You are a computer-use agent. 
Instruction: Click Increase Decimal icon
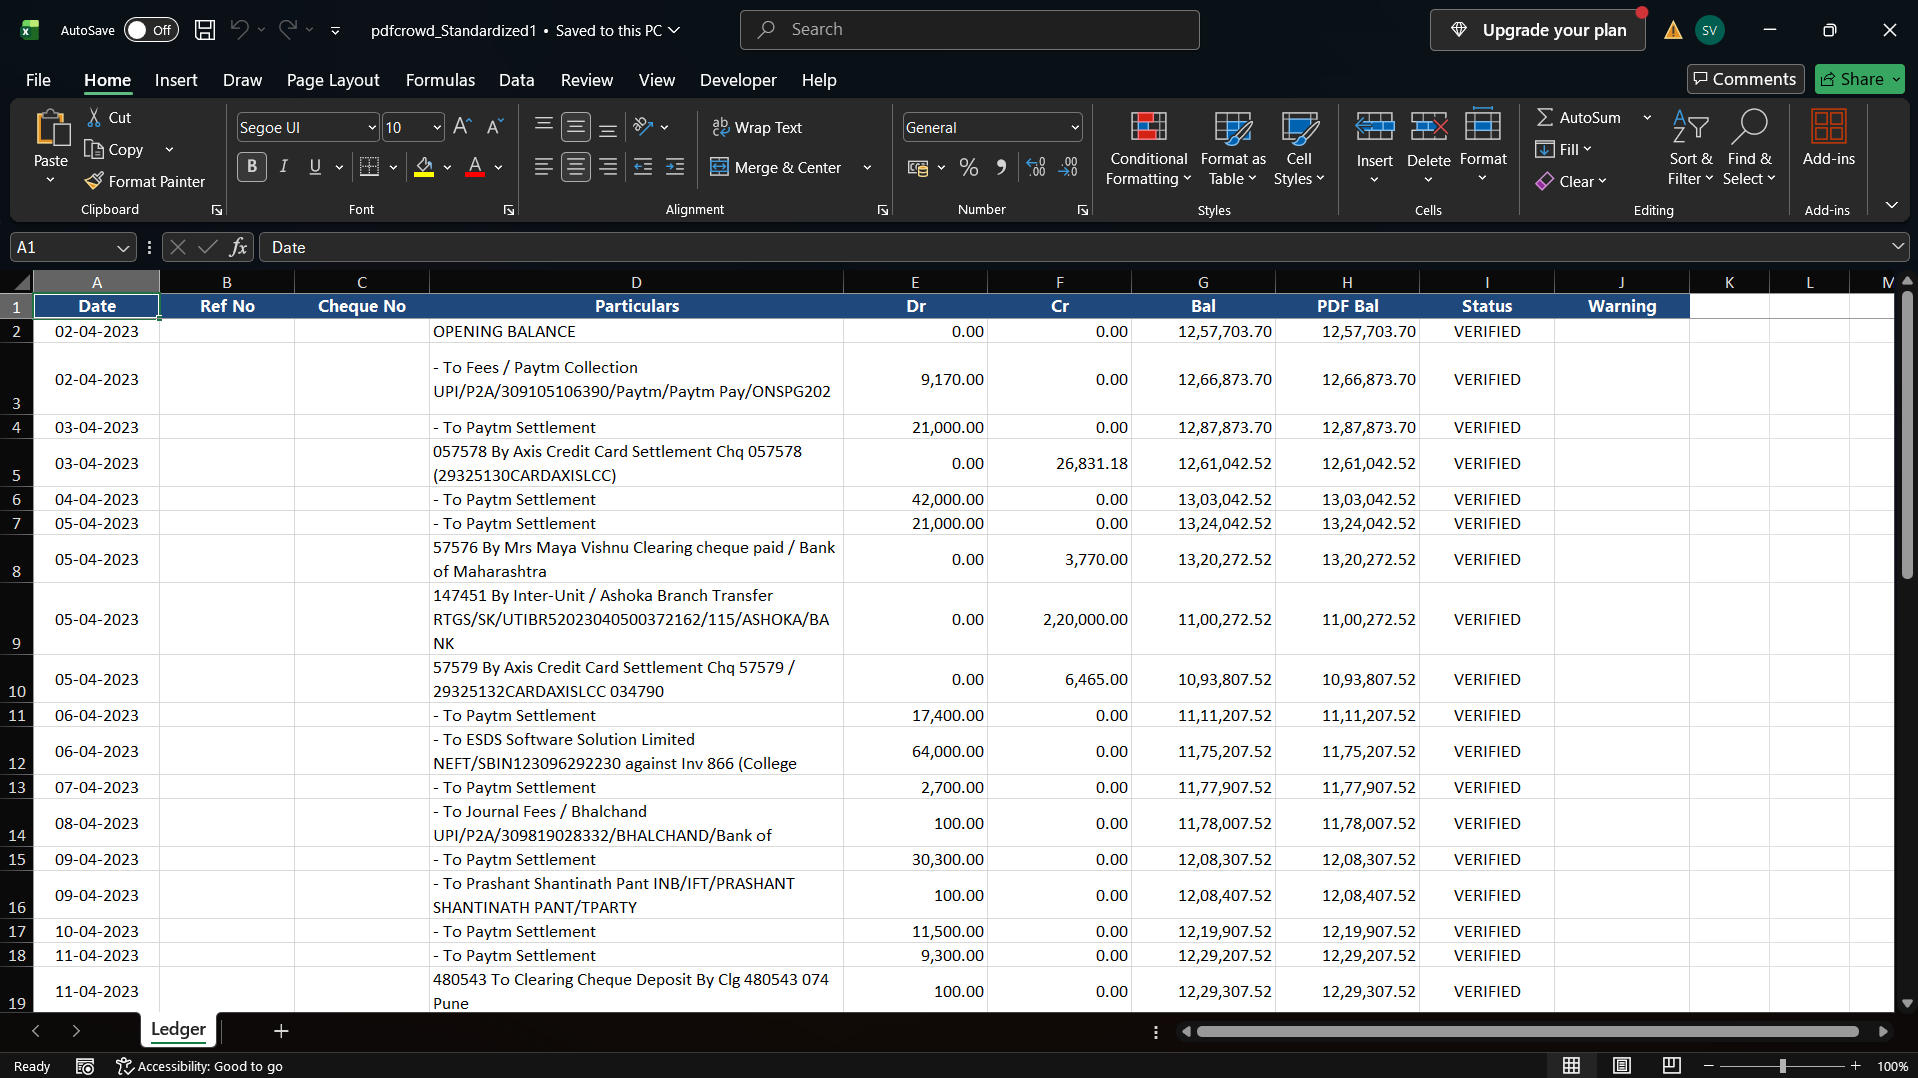[1036, 167]
